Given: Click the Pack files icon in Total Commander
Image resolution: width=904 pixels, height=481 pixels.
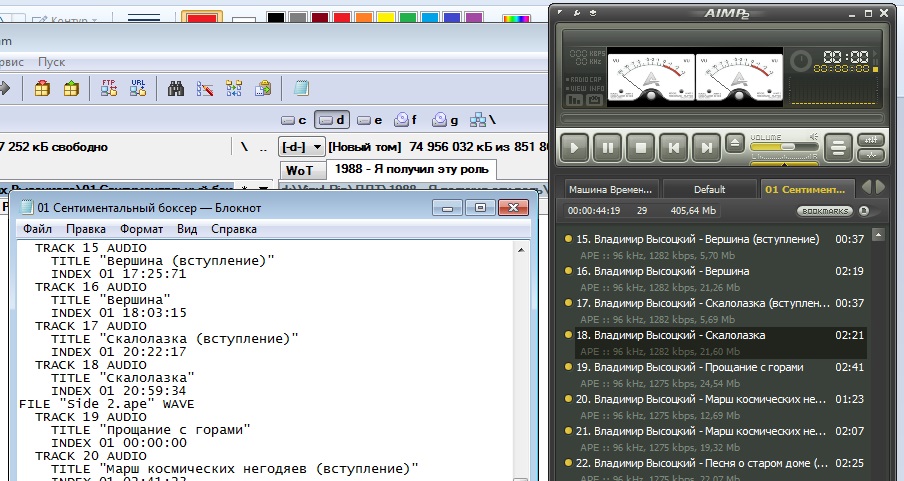Looking at the screenshot, I should coord(42,88).
